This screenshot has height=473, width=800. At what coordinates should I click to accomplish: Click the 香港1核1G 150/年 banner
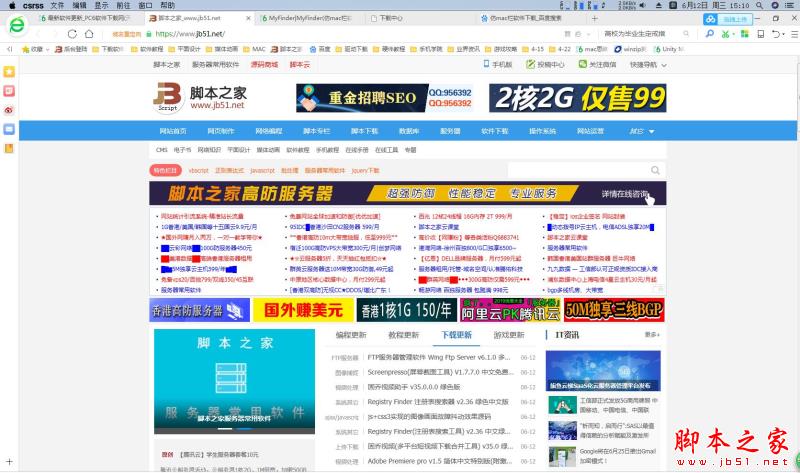pos(406,310)
